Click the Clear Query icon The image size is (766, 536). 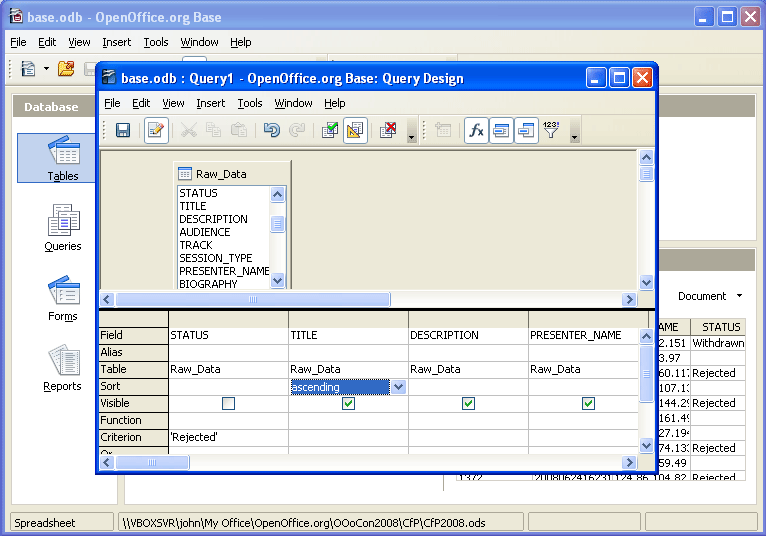click(390, 131)
